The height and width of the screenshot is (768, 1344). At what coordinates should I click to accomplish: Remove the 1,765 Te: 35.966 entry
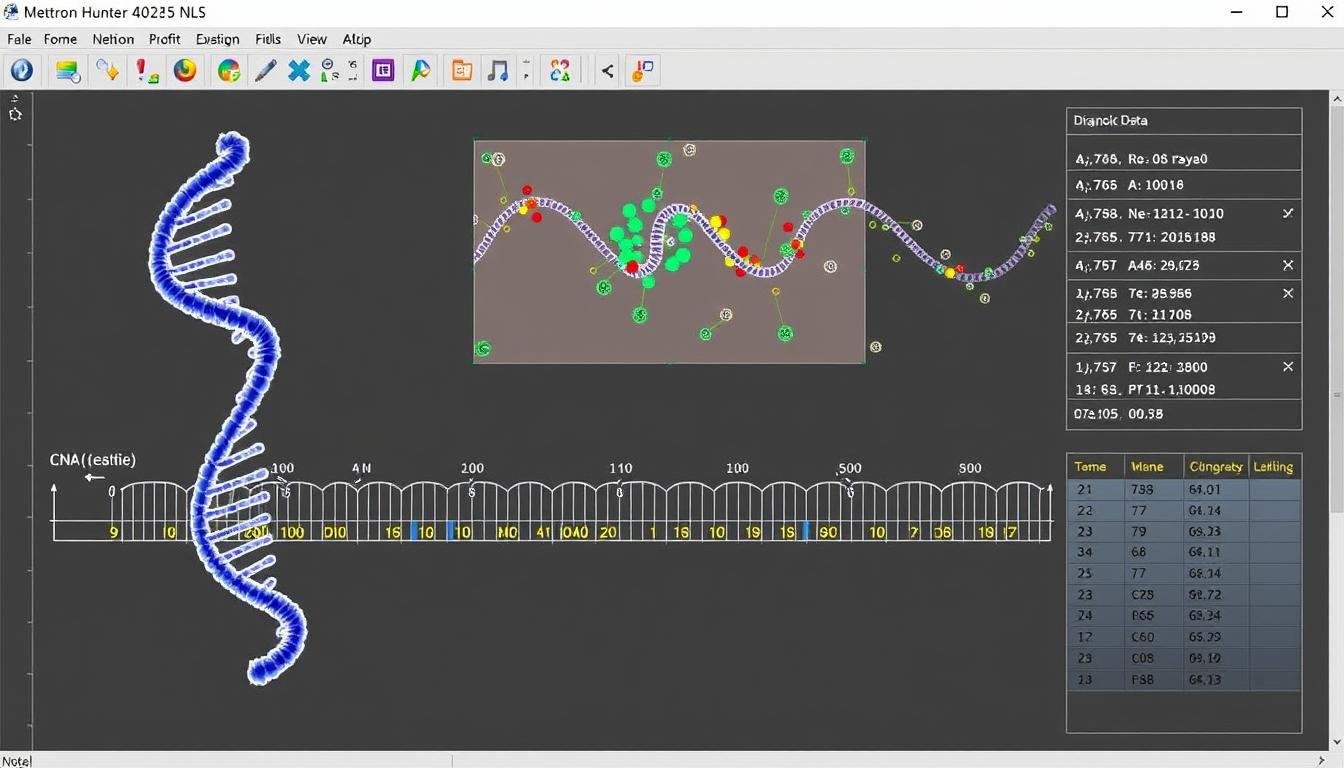coord(1288,293)
